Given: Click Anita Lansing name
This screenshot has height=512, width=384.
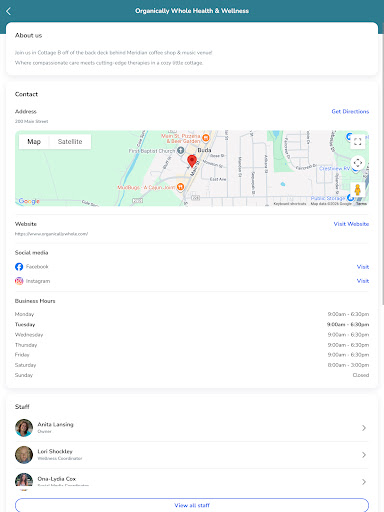Looking at the screenshot, I should pyautogui.click(x=55, y=424).
